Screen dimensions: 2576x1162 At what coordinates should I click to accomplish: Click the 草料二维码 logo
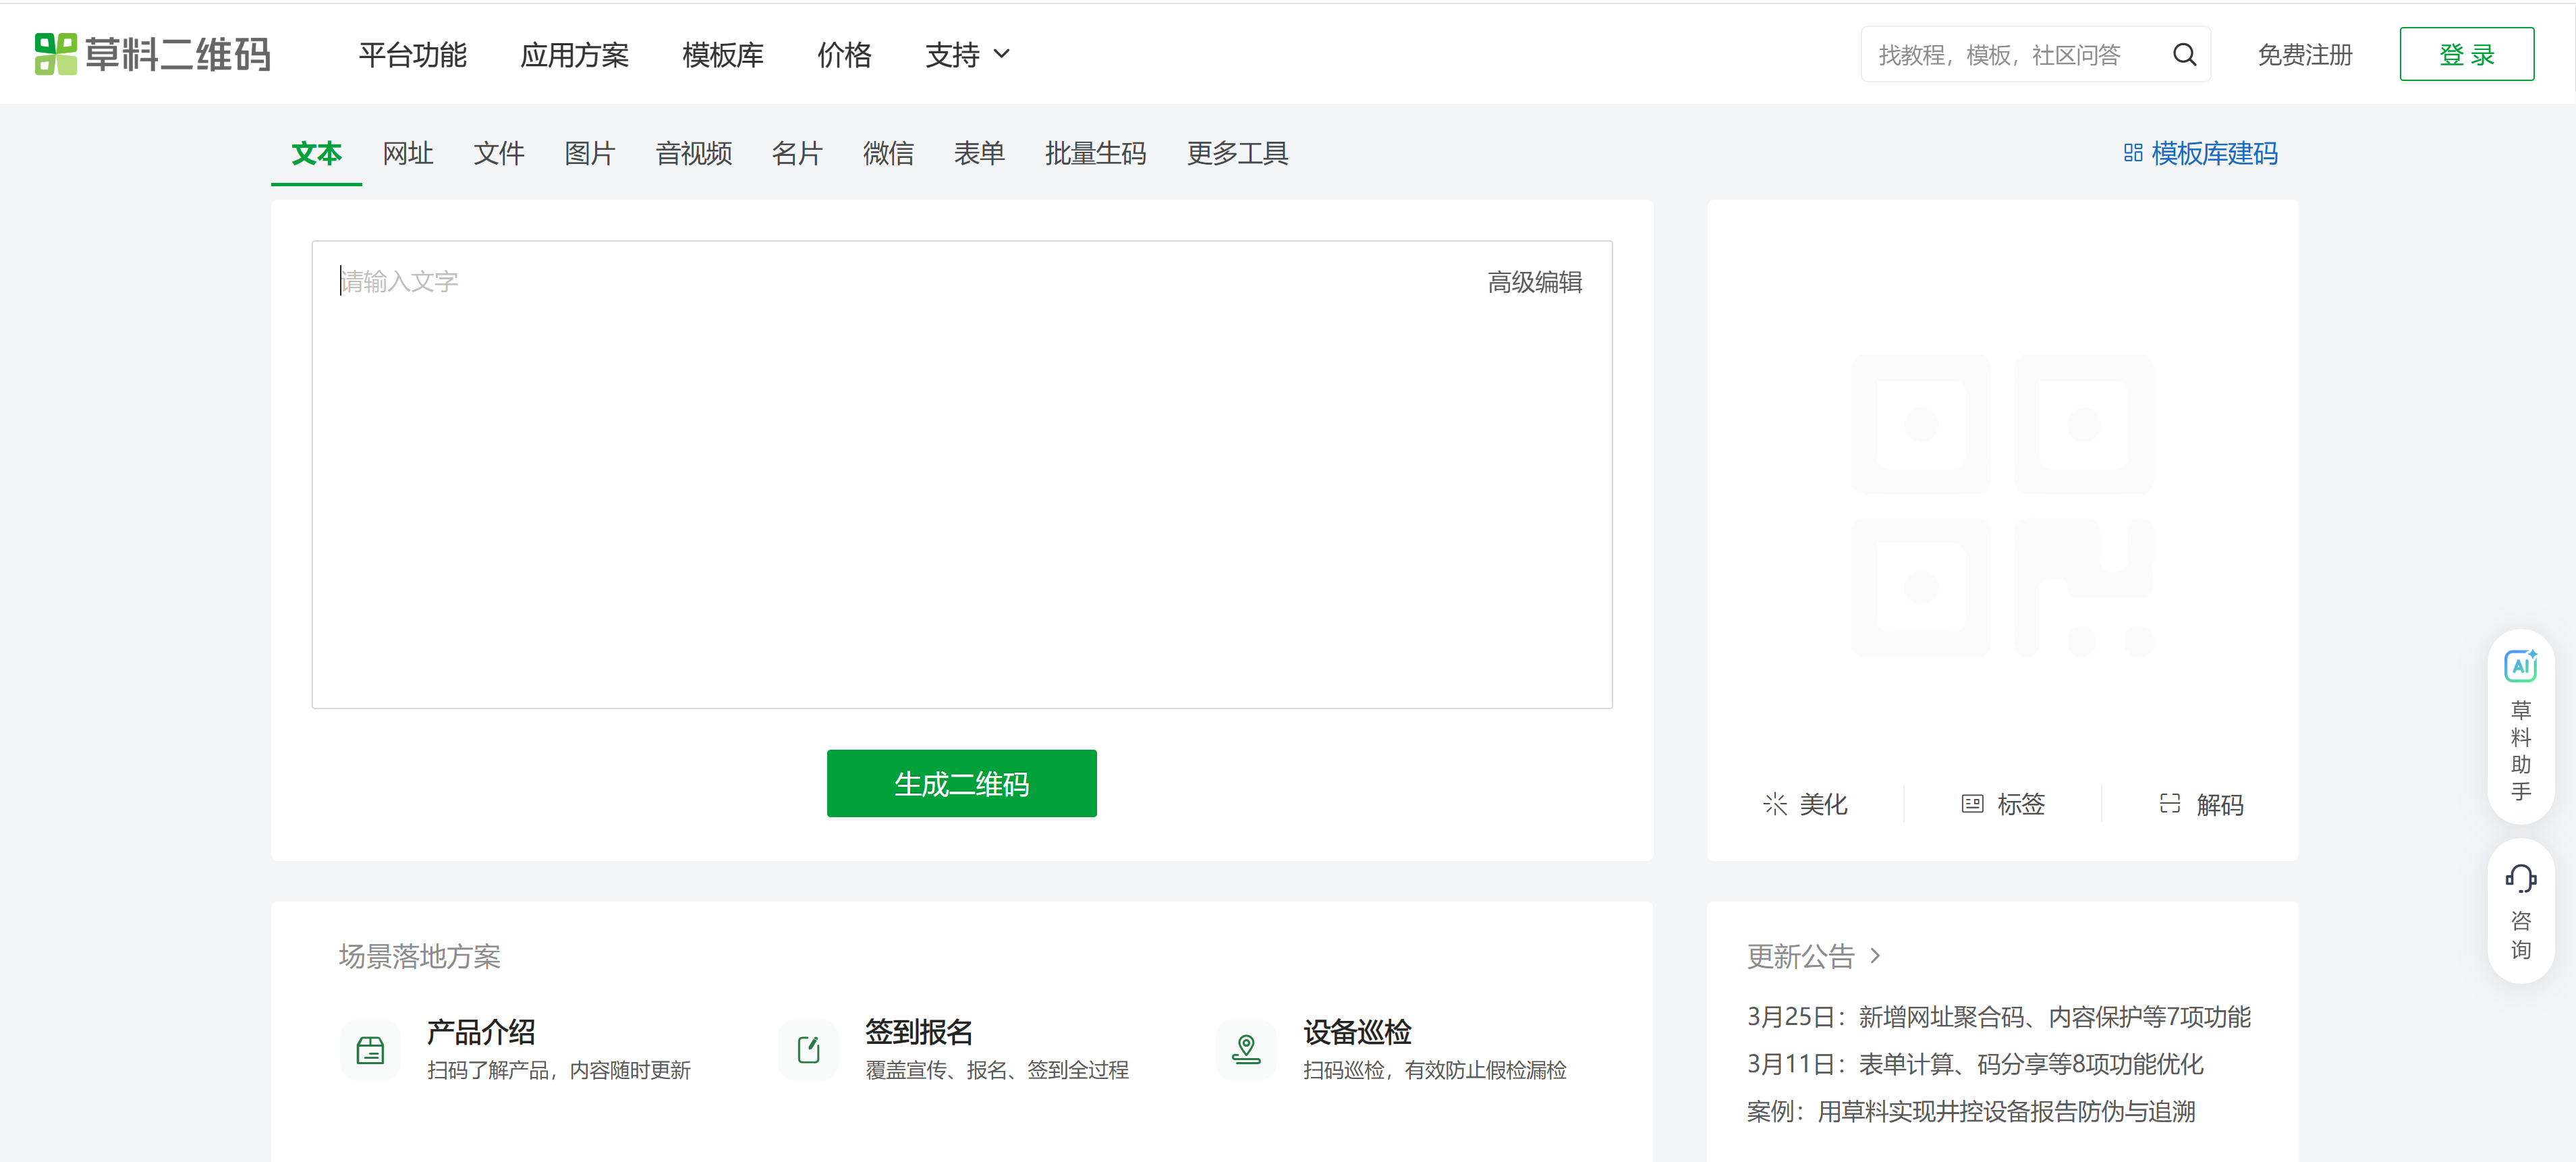153,55
